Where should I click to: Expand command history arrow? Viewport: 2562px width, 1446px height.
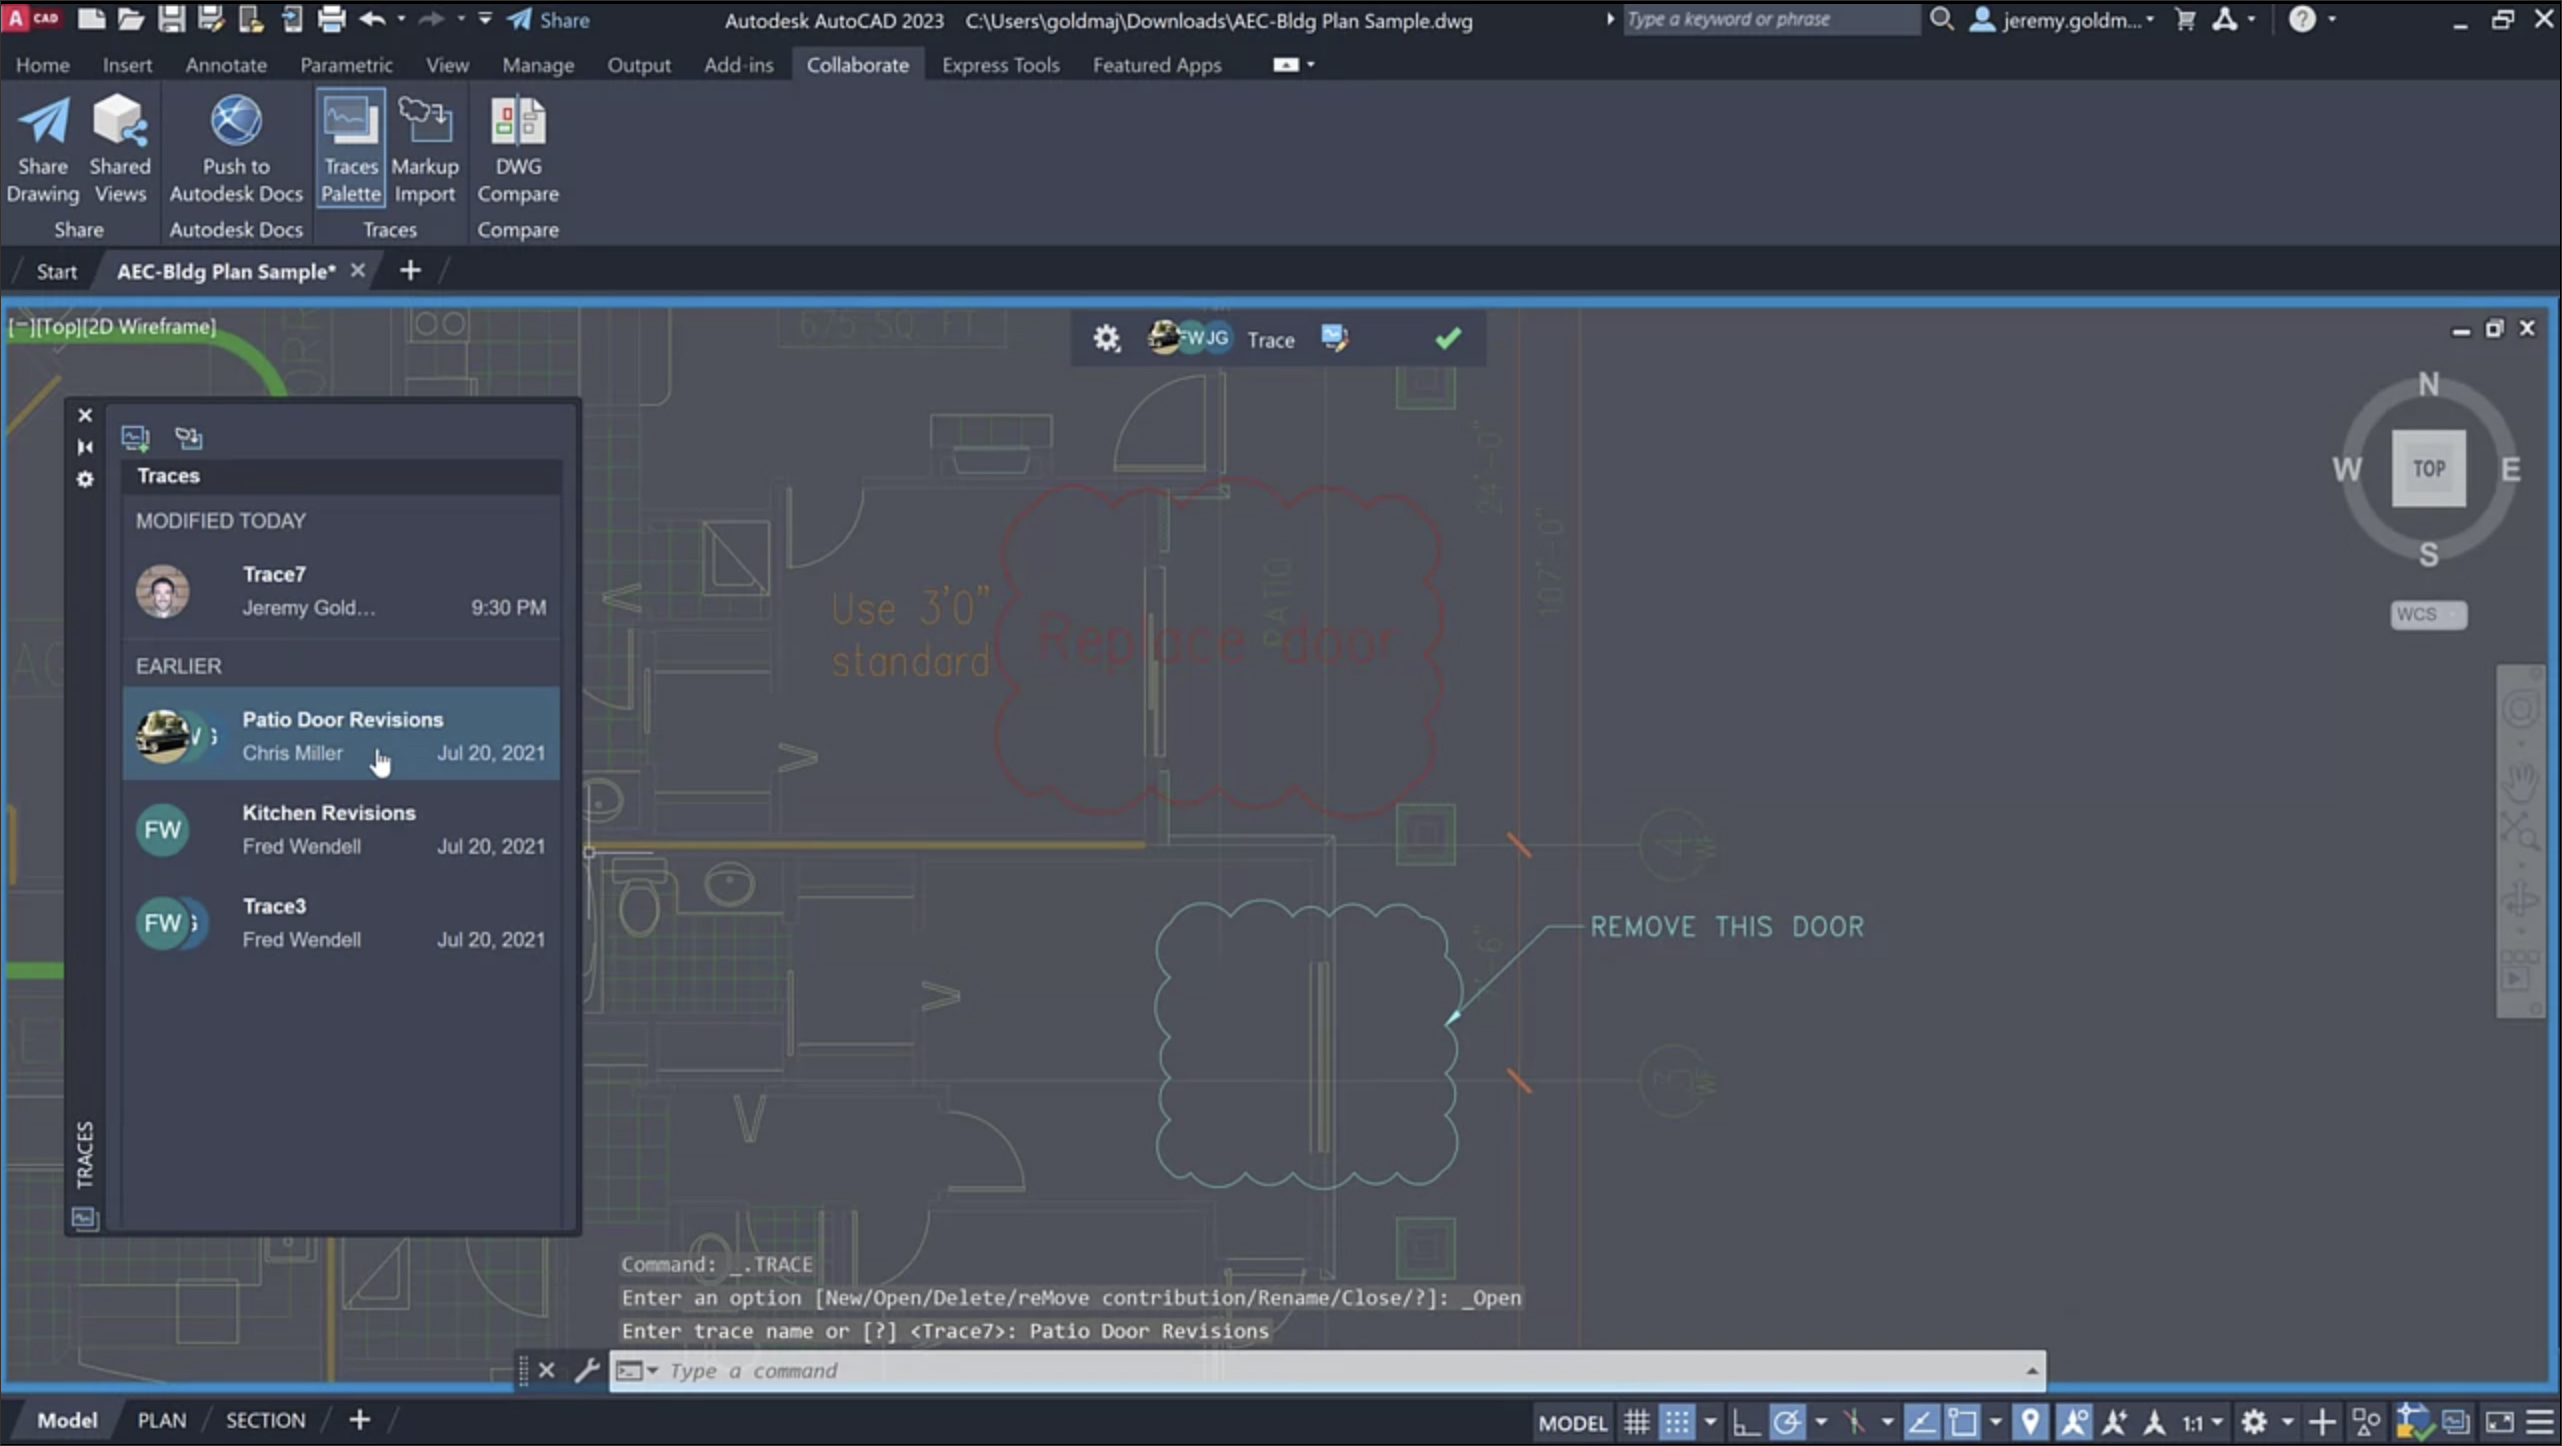pos(2031,1371)
